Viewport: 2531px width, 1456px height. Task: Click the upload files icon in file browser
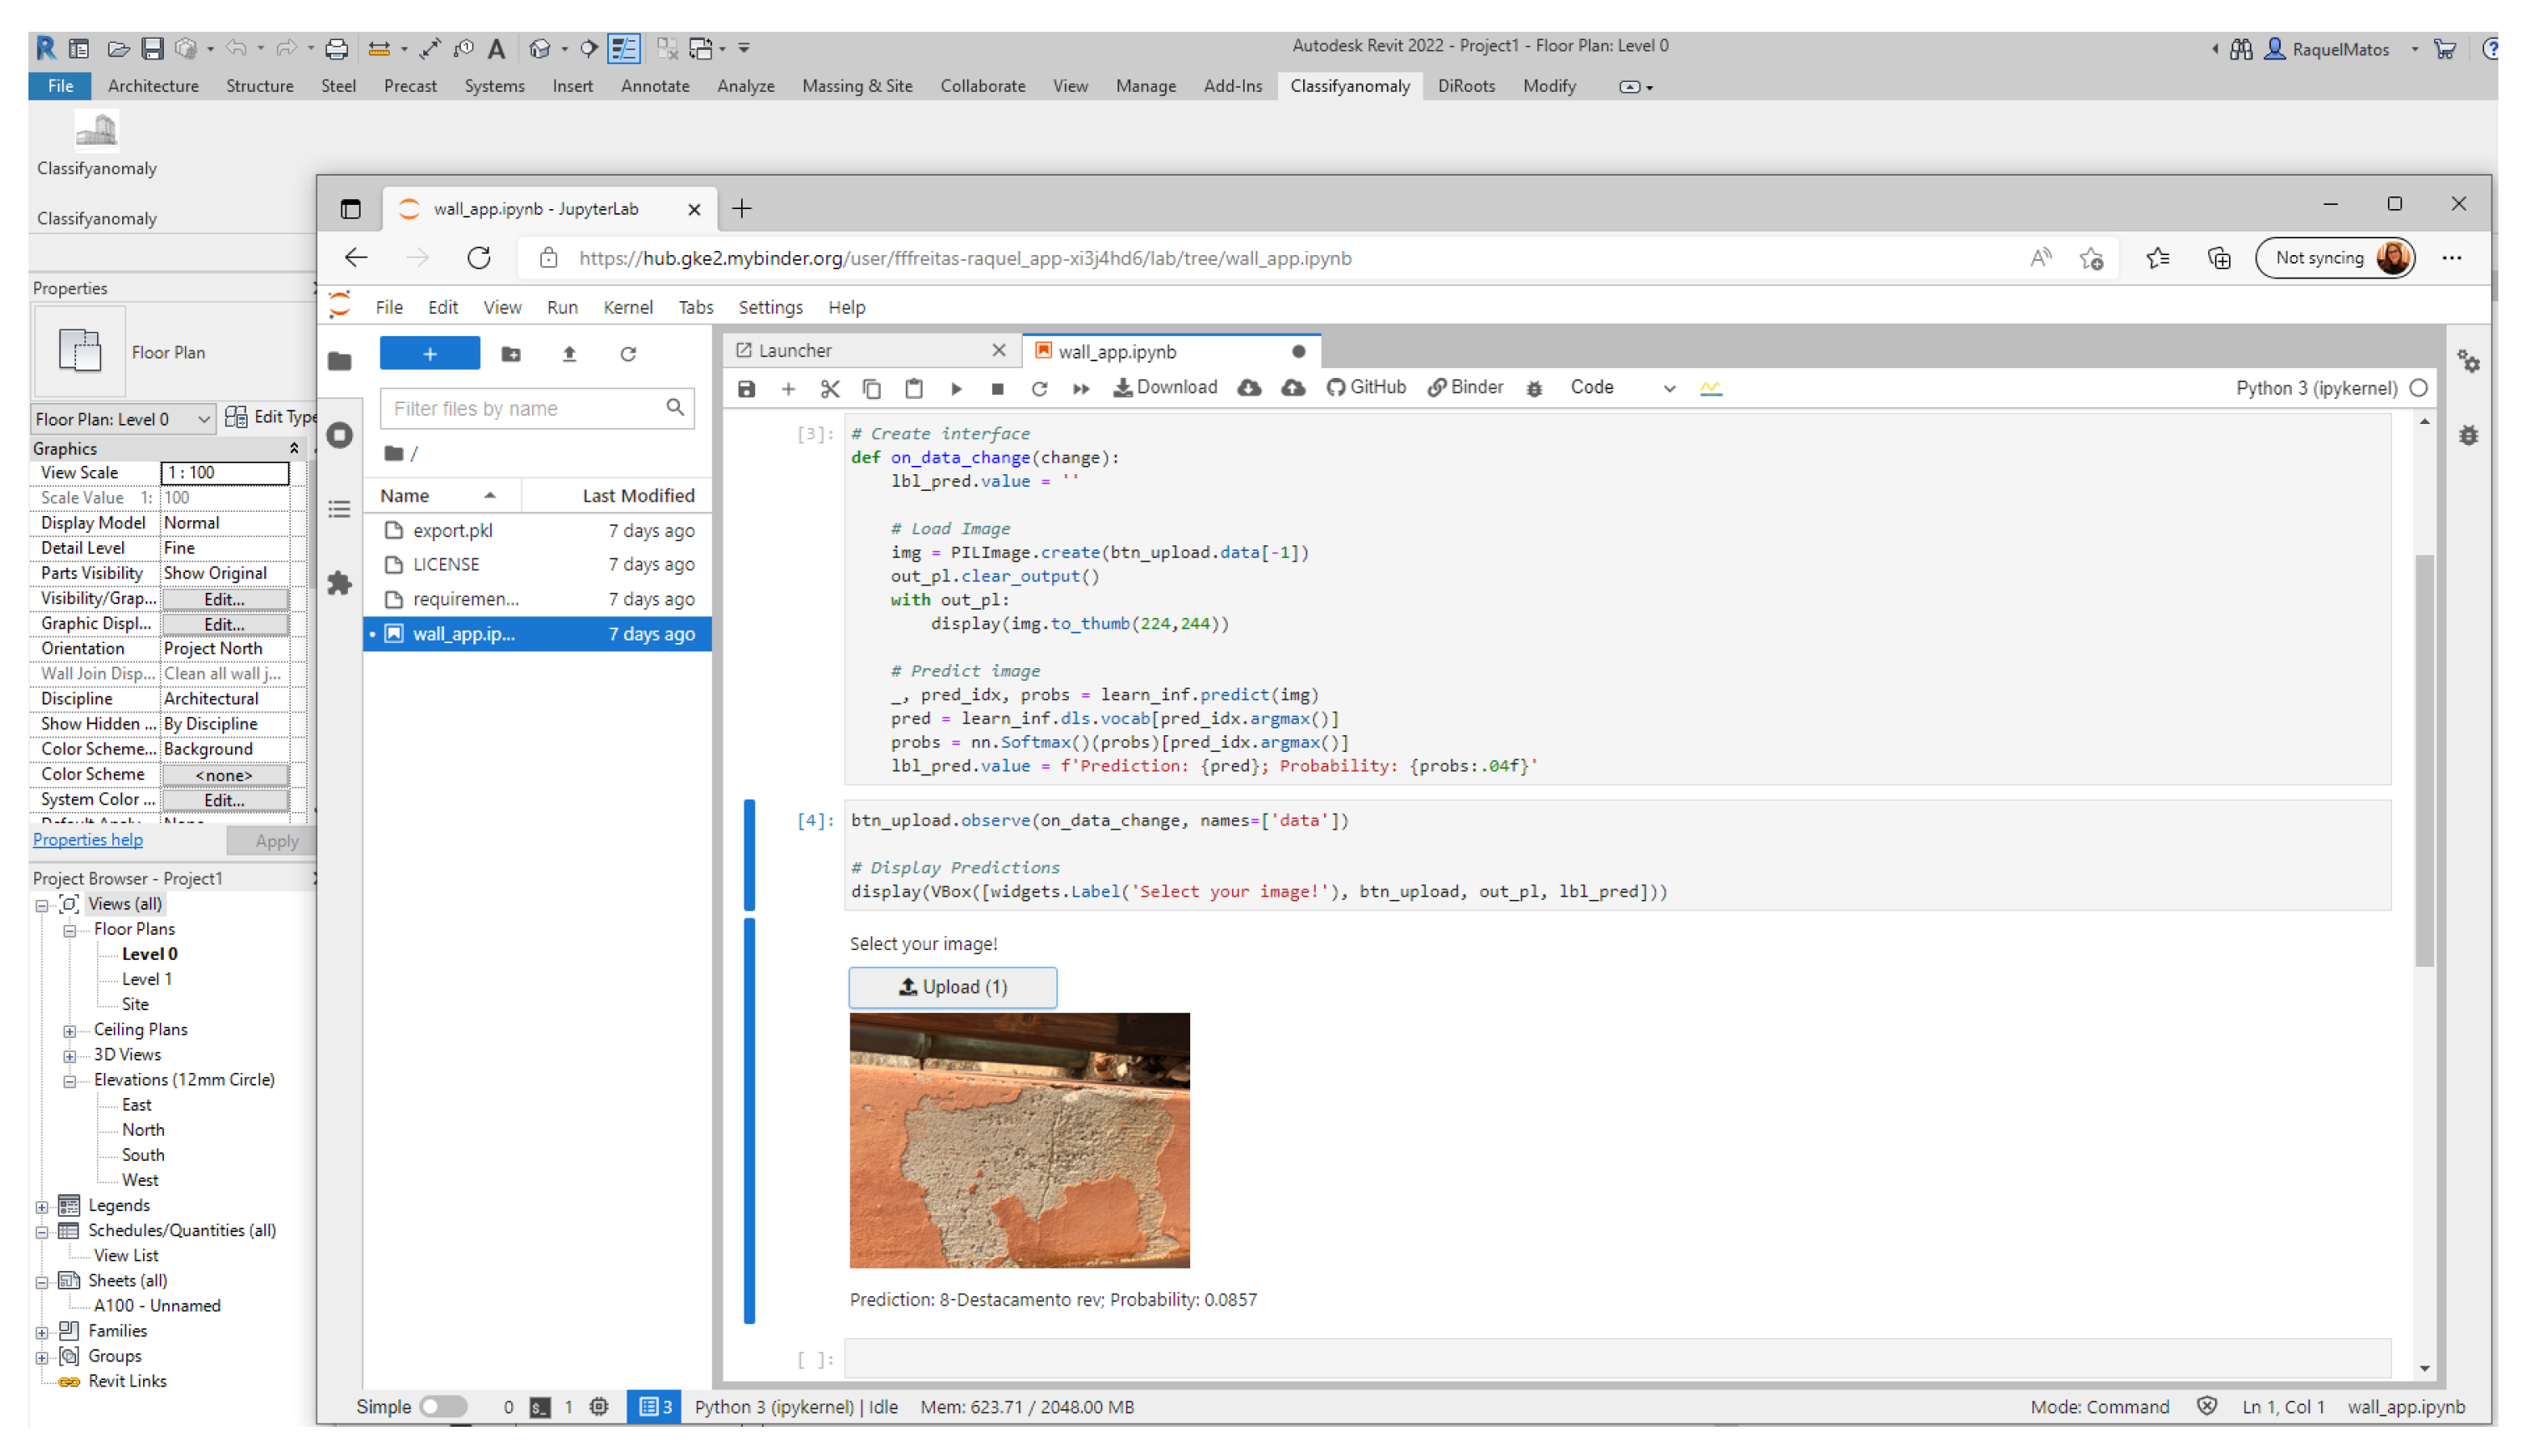click(569, 354)
